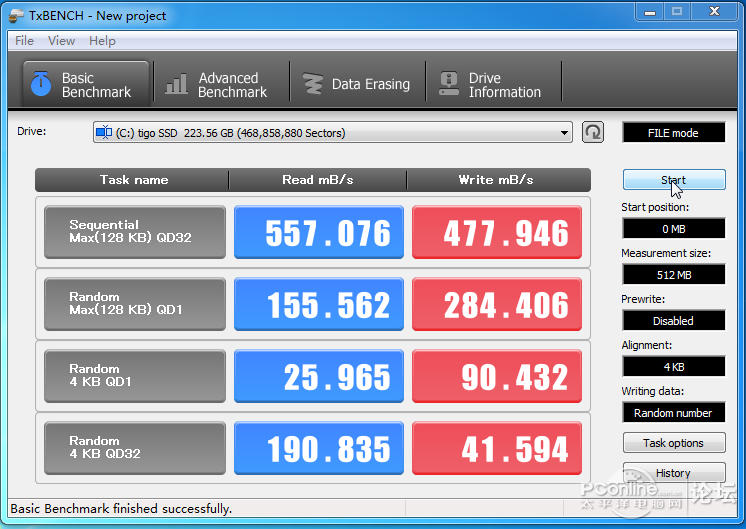Open the Drive Information tab
Image resolution: width=746 pixels, height=529 pixels.
click(493, 84)
